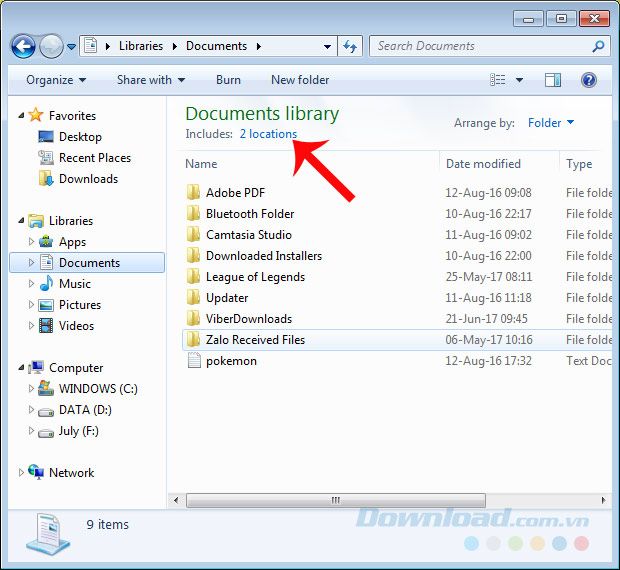Open the Organize menu
The image size is (620, 570).
[56, 80]
